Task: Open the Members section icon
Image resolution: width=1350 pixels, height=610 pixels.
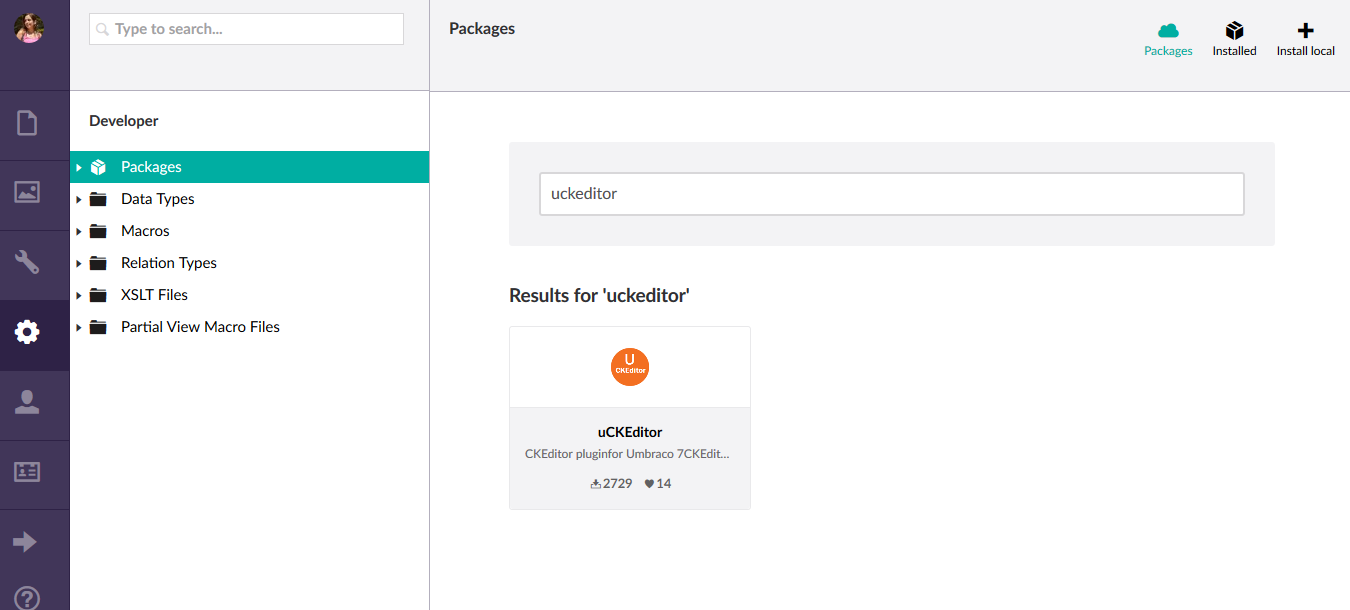Action: pyautogui.click(x=27, y=472)
